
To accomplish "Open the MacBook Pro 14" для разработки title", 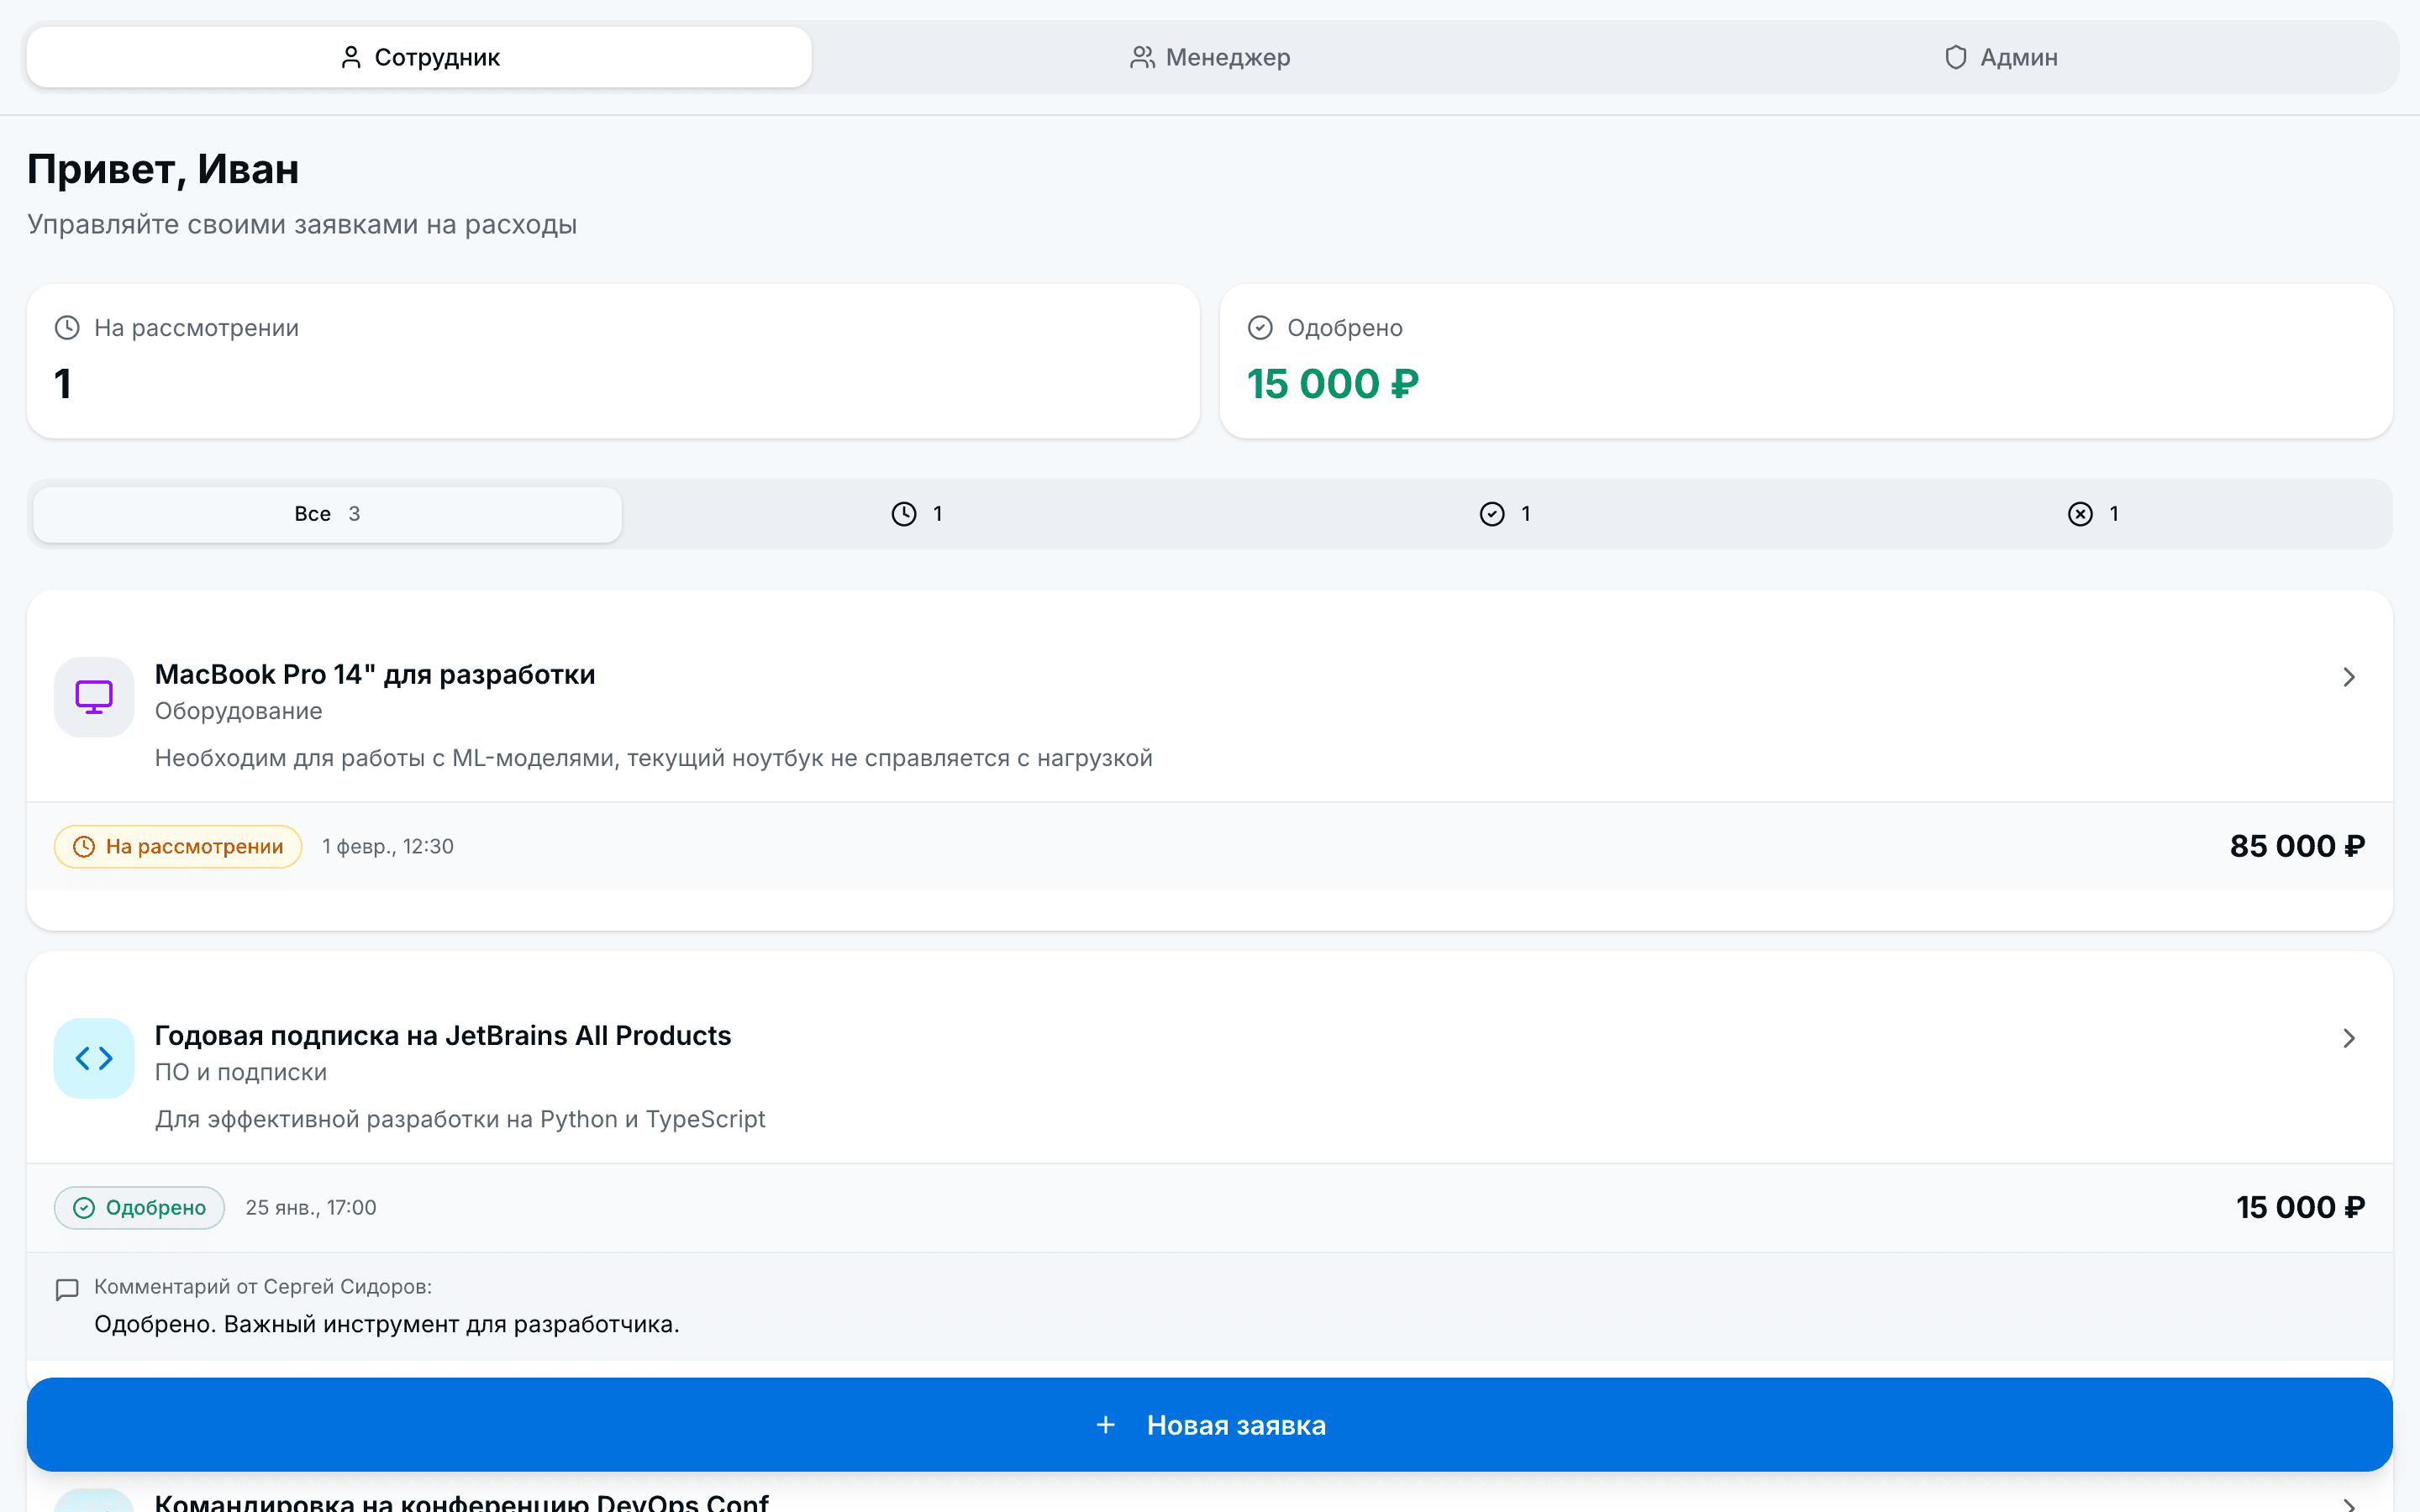I will (375, 674).
